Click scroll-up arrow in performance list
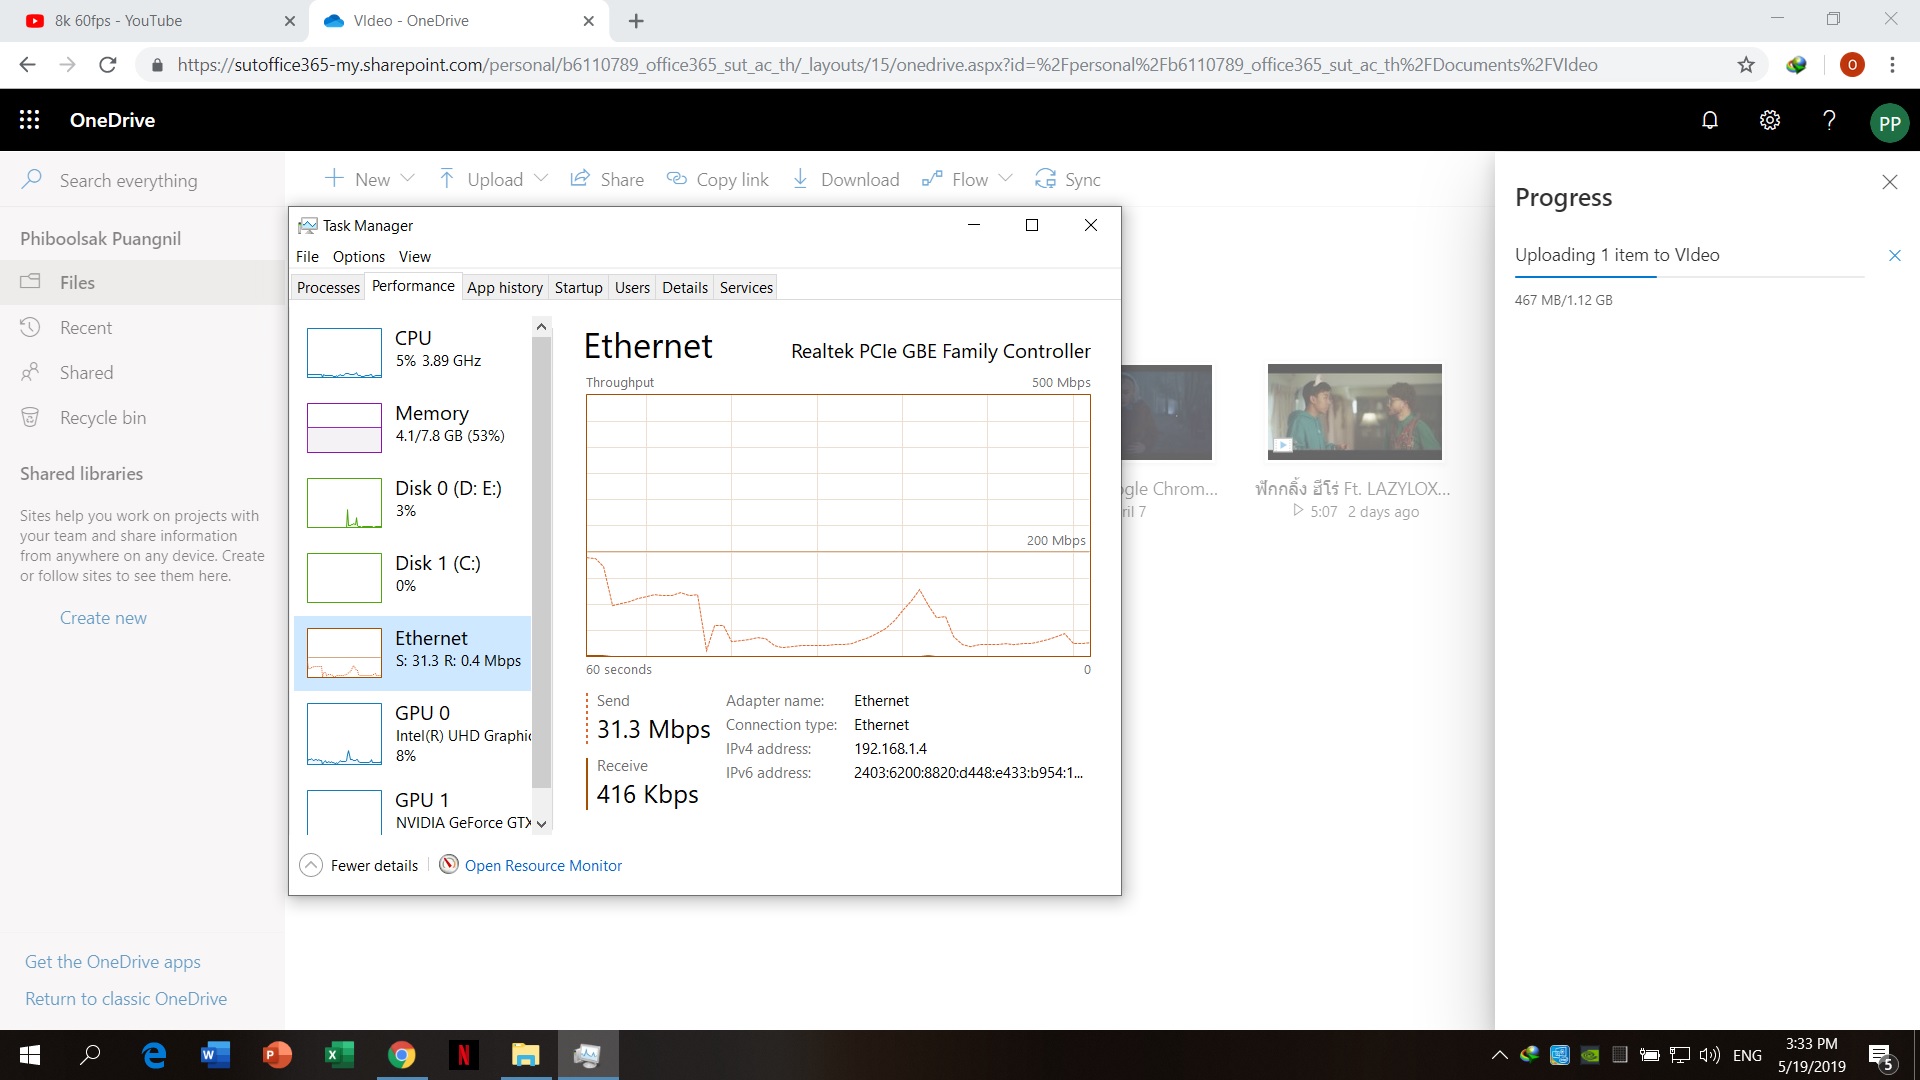This screenshot has height=1080, width=1920. tap(541, 326)
